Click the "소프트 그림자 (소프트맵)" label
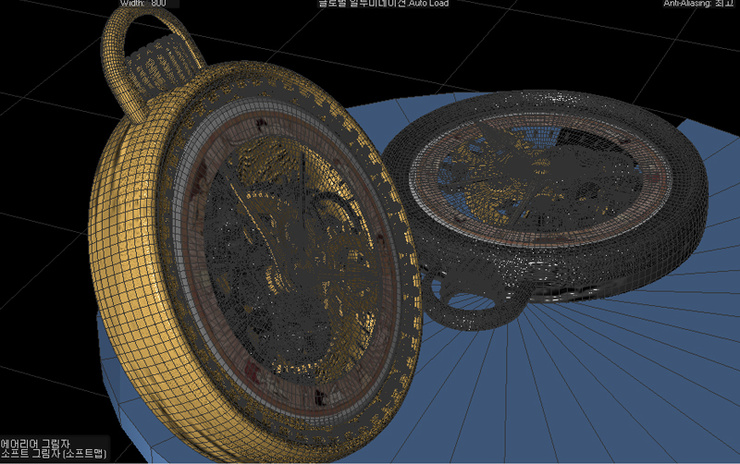This screenshot has width=740, height=464. click(53, 454)
